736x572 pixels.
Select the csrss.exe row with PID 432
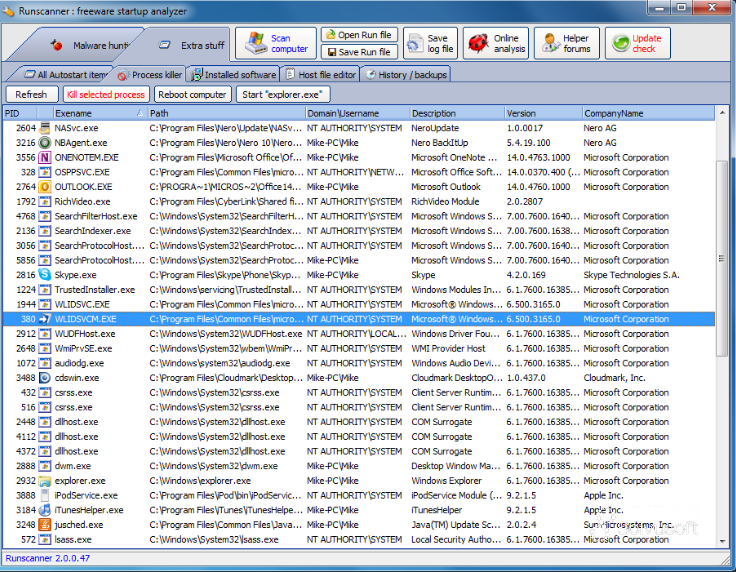click(359, 392)
